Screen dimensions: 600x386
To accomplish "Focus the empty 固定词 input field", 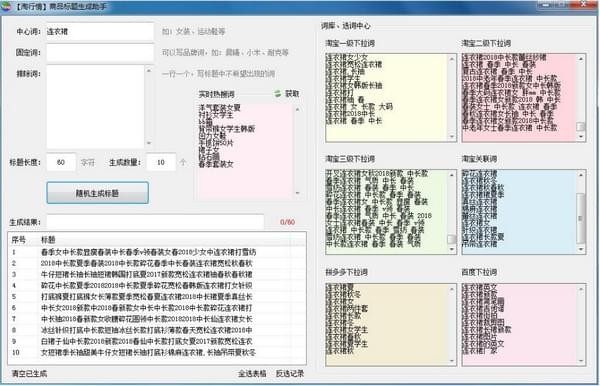I will click(100, 52).
